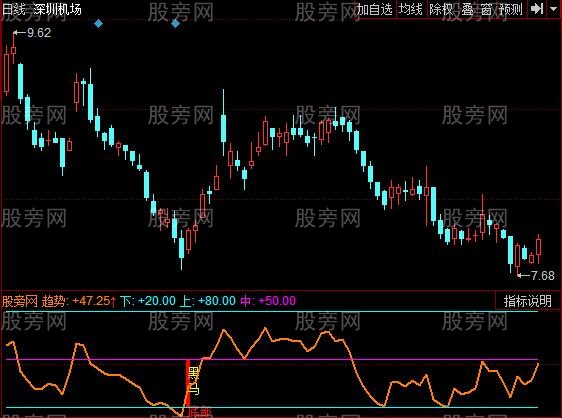Click the 9.62 high price label
The image size is (562, 418).
point(39,33)
